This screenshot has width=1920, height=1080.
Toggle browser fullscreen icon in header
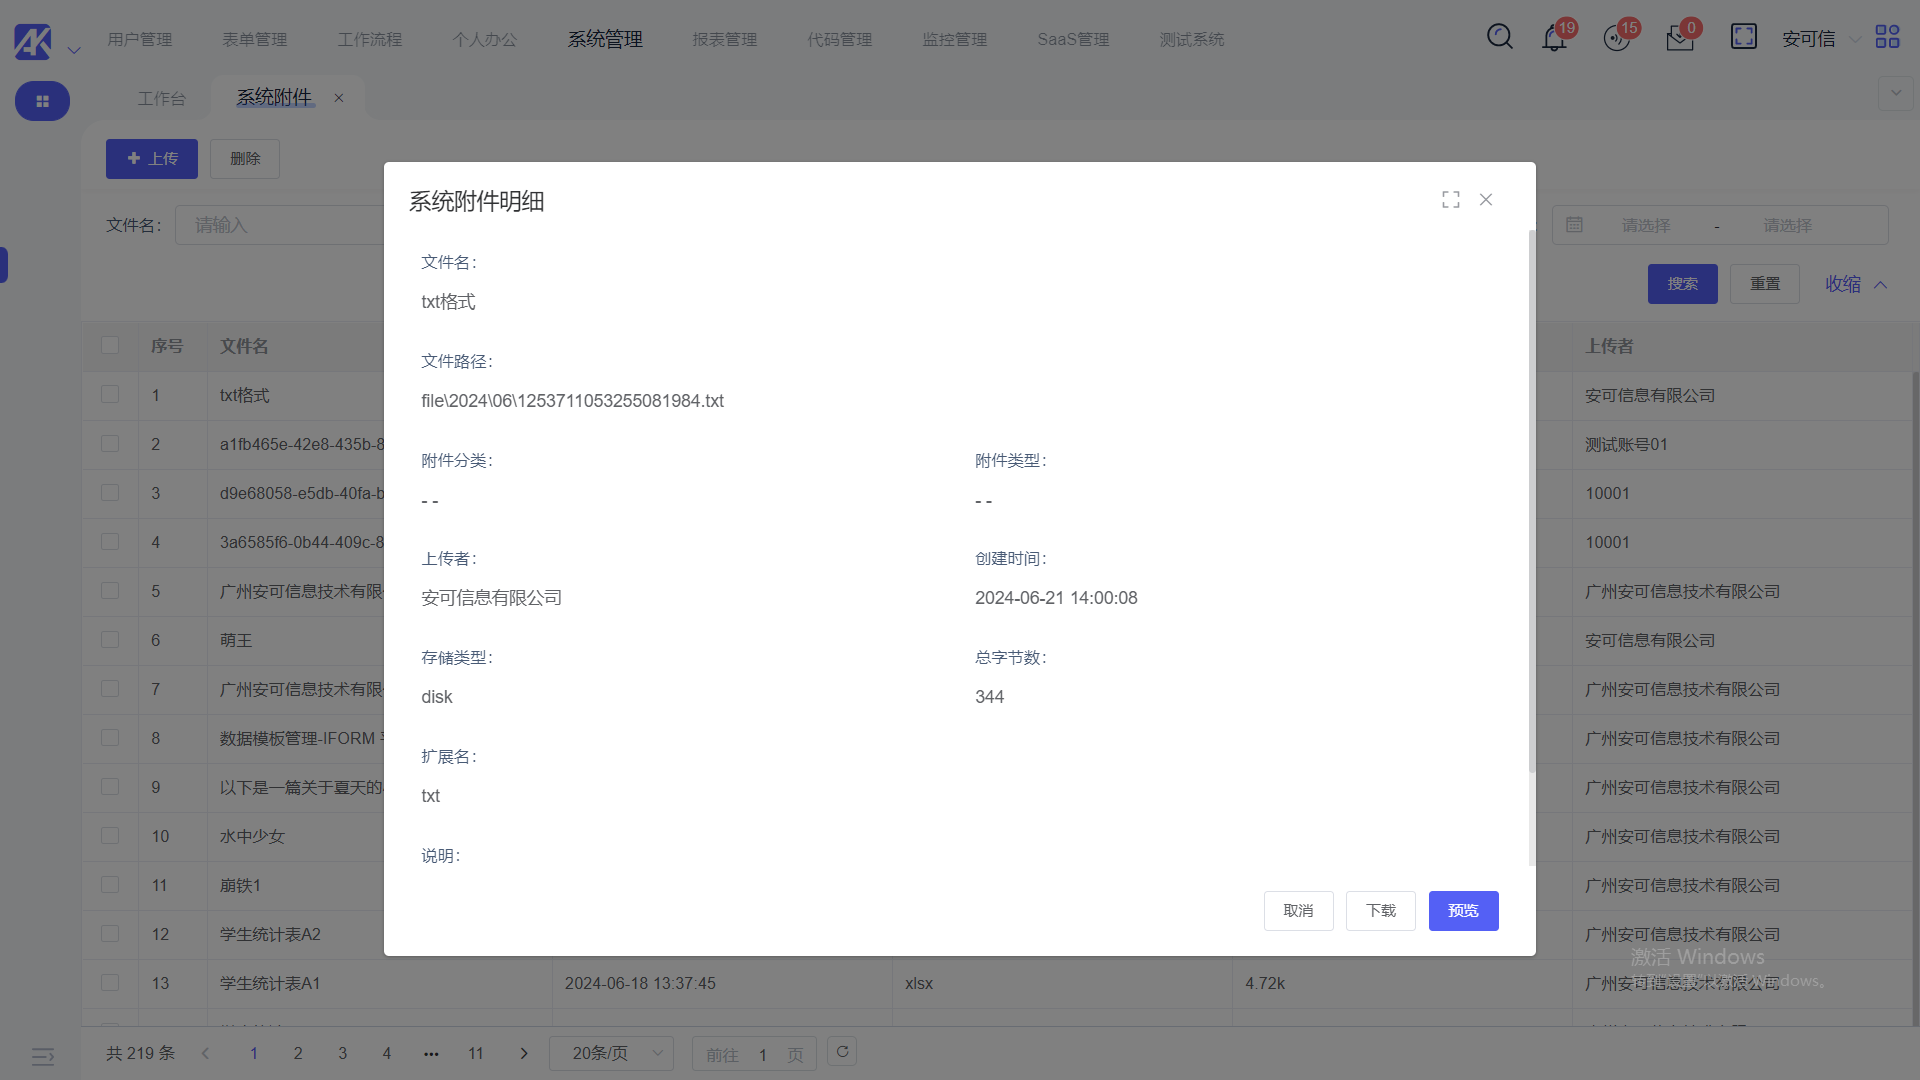click(x=1743, y=37)
